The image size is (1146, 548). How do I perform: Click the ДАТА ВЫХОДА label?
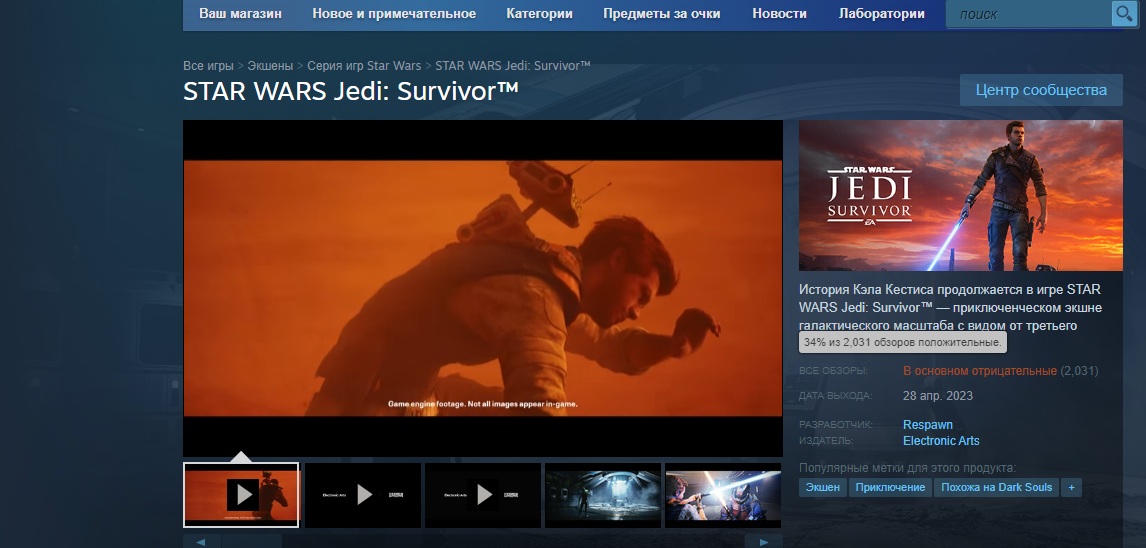tap(835, 396)
